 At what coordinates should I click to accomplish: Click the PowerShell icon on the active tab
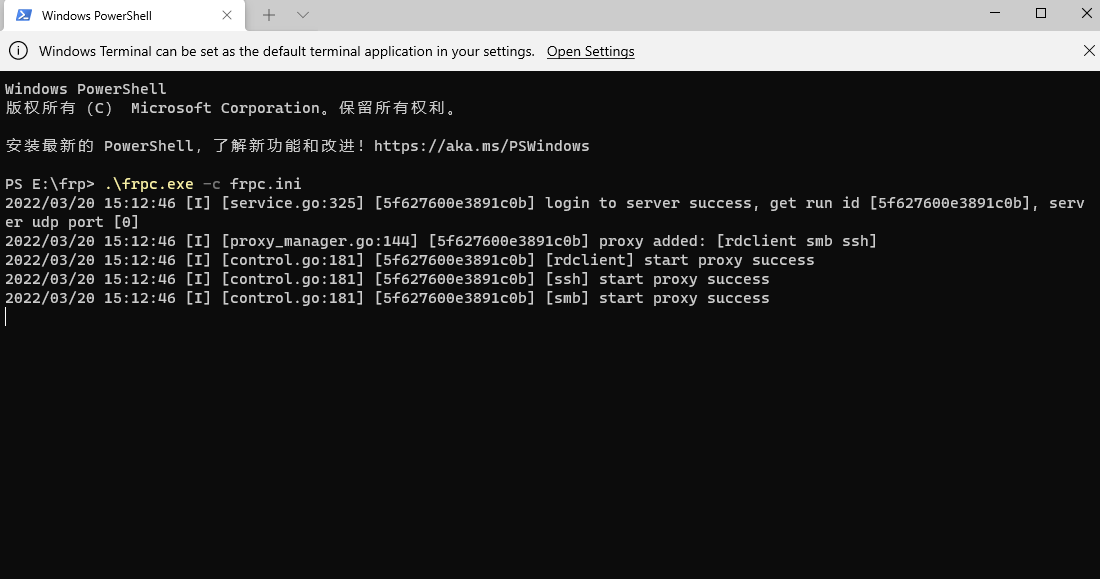[x=22, y=15]
